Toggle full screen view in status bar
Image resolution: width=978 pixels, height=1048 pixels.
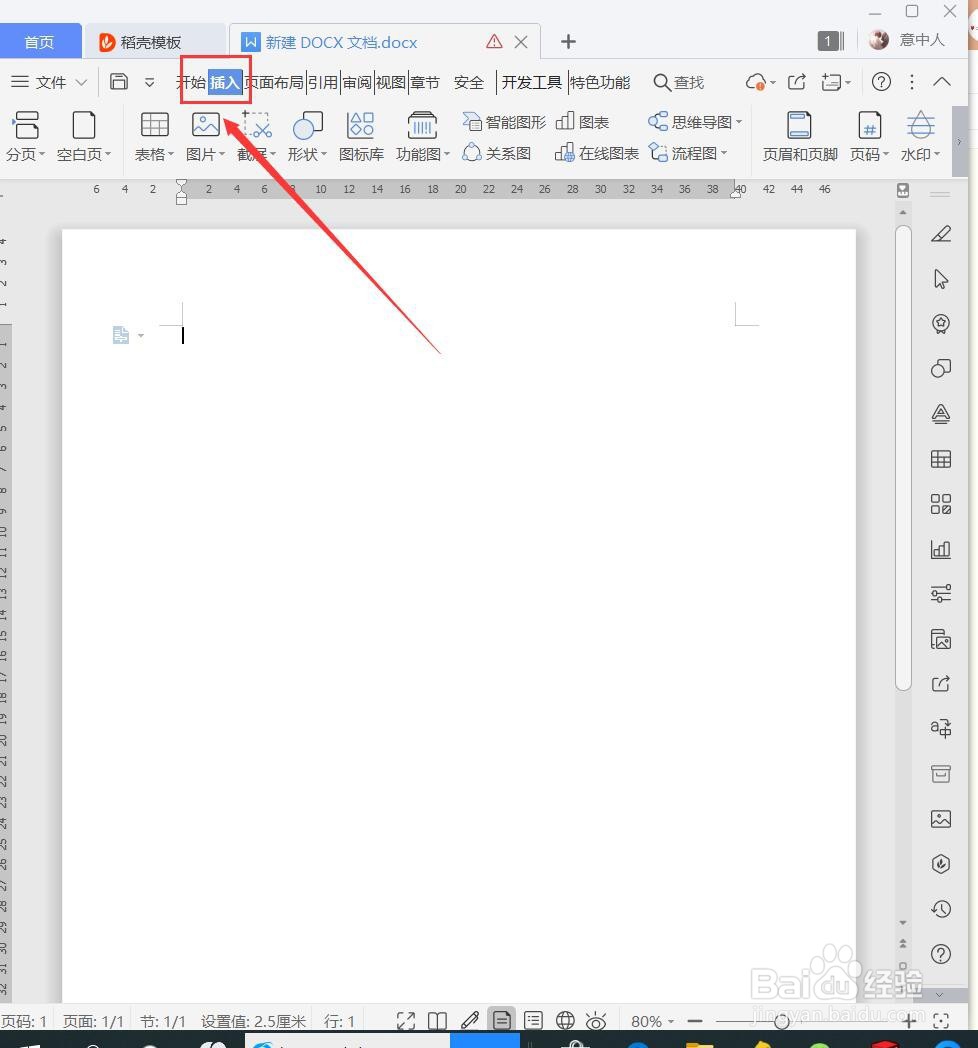click(x=405, y=1021)
